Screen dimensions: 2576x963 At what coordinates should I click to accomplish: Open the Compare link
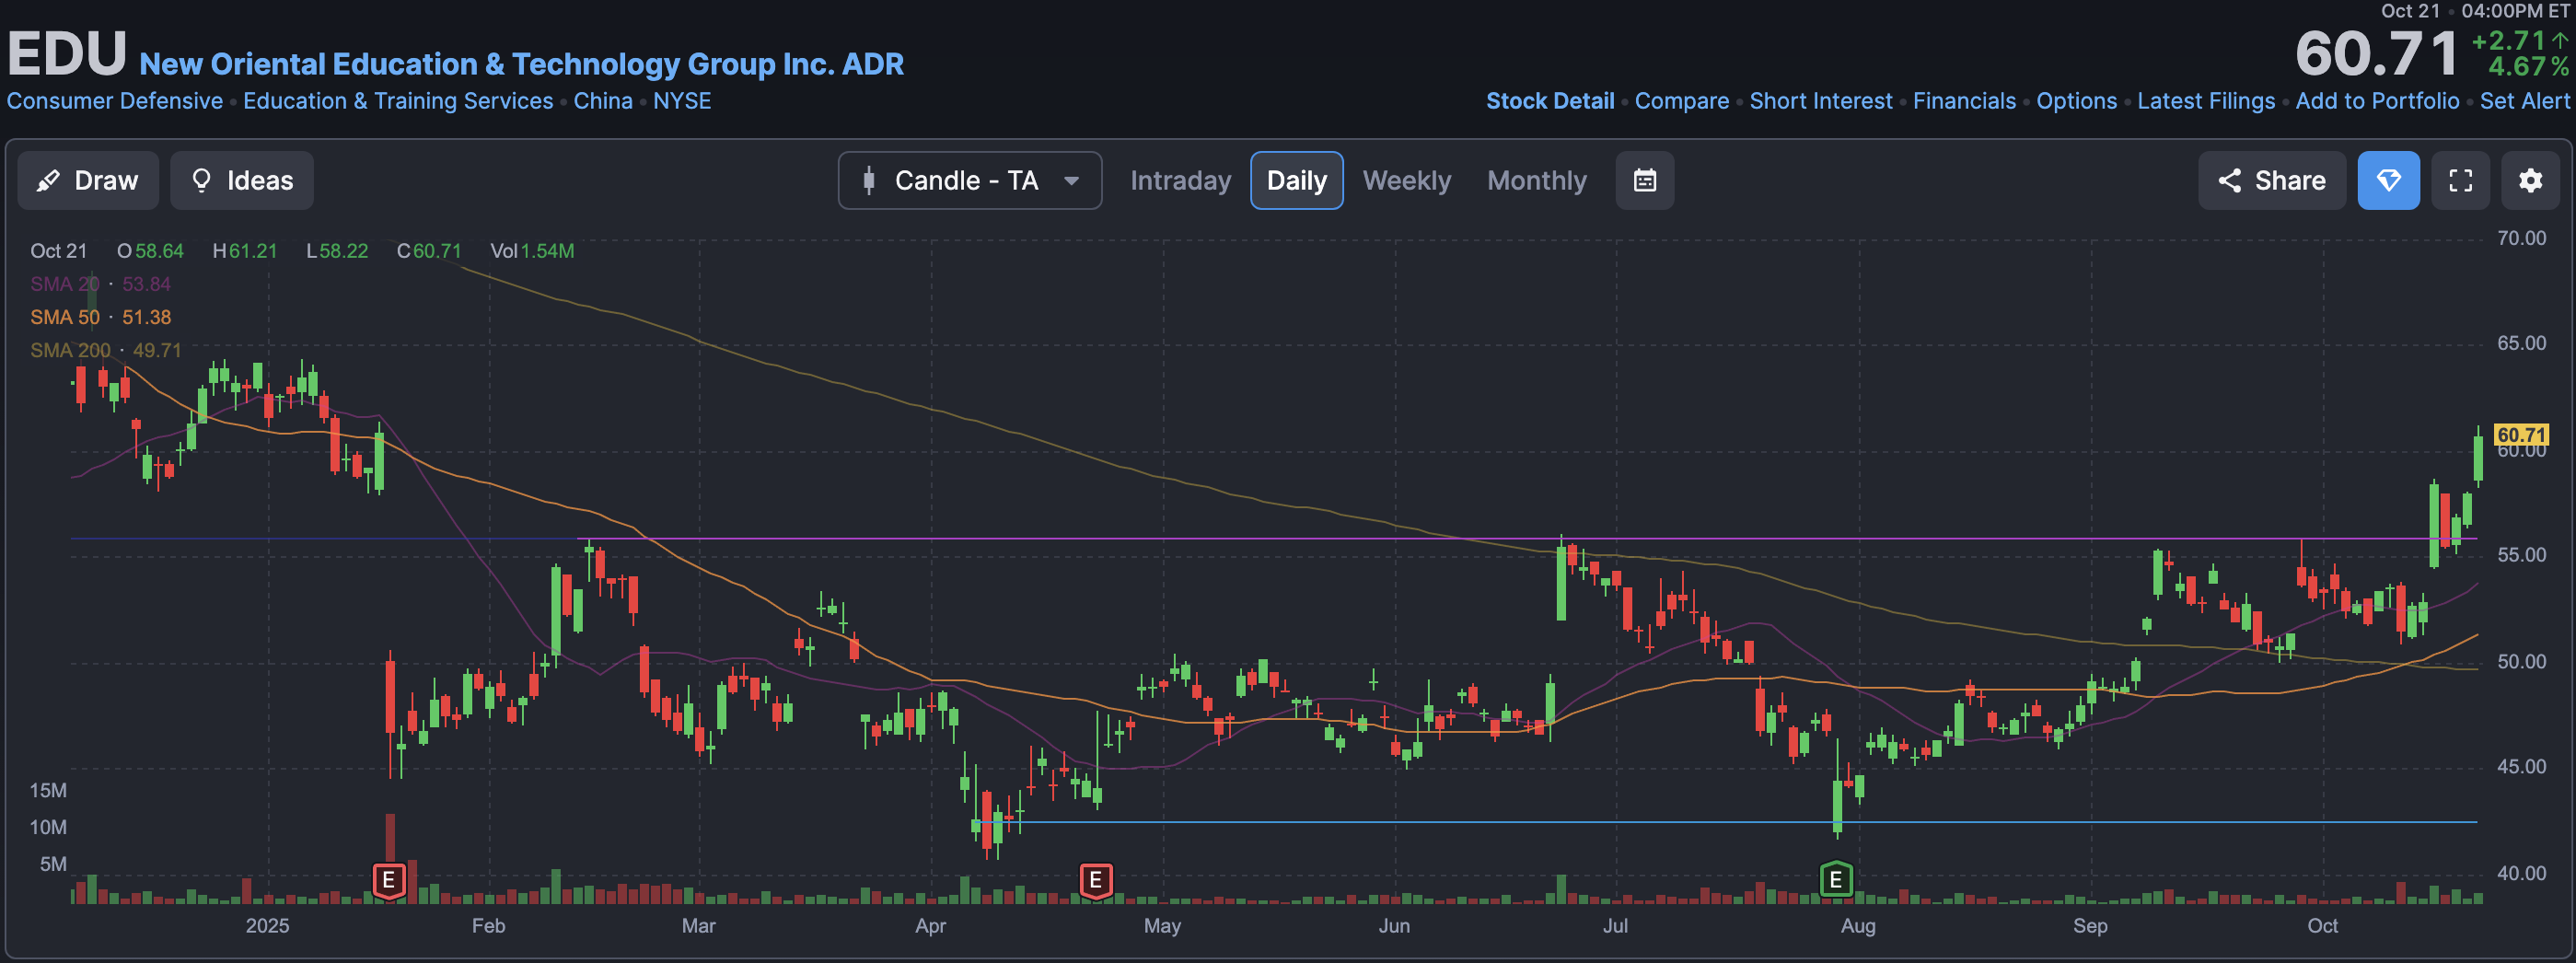[1681, 101]
